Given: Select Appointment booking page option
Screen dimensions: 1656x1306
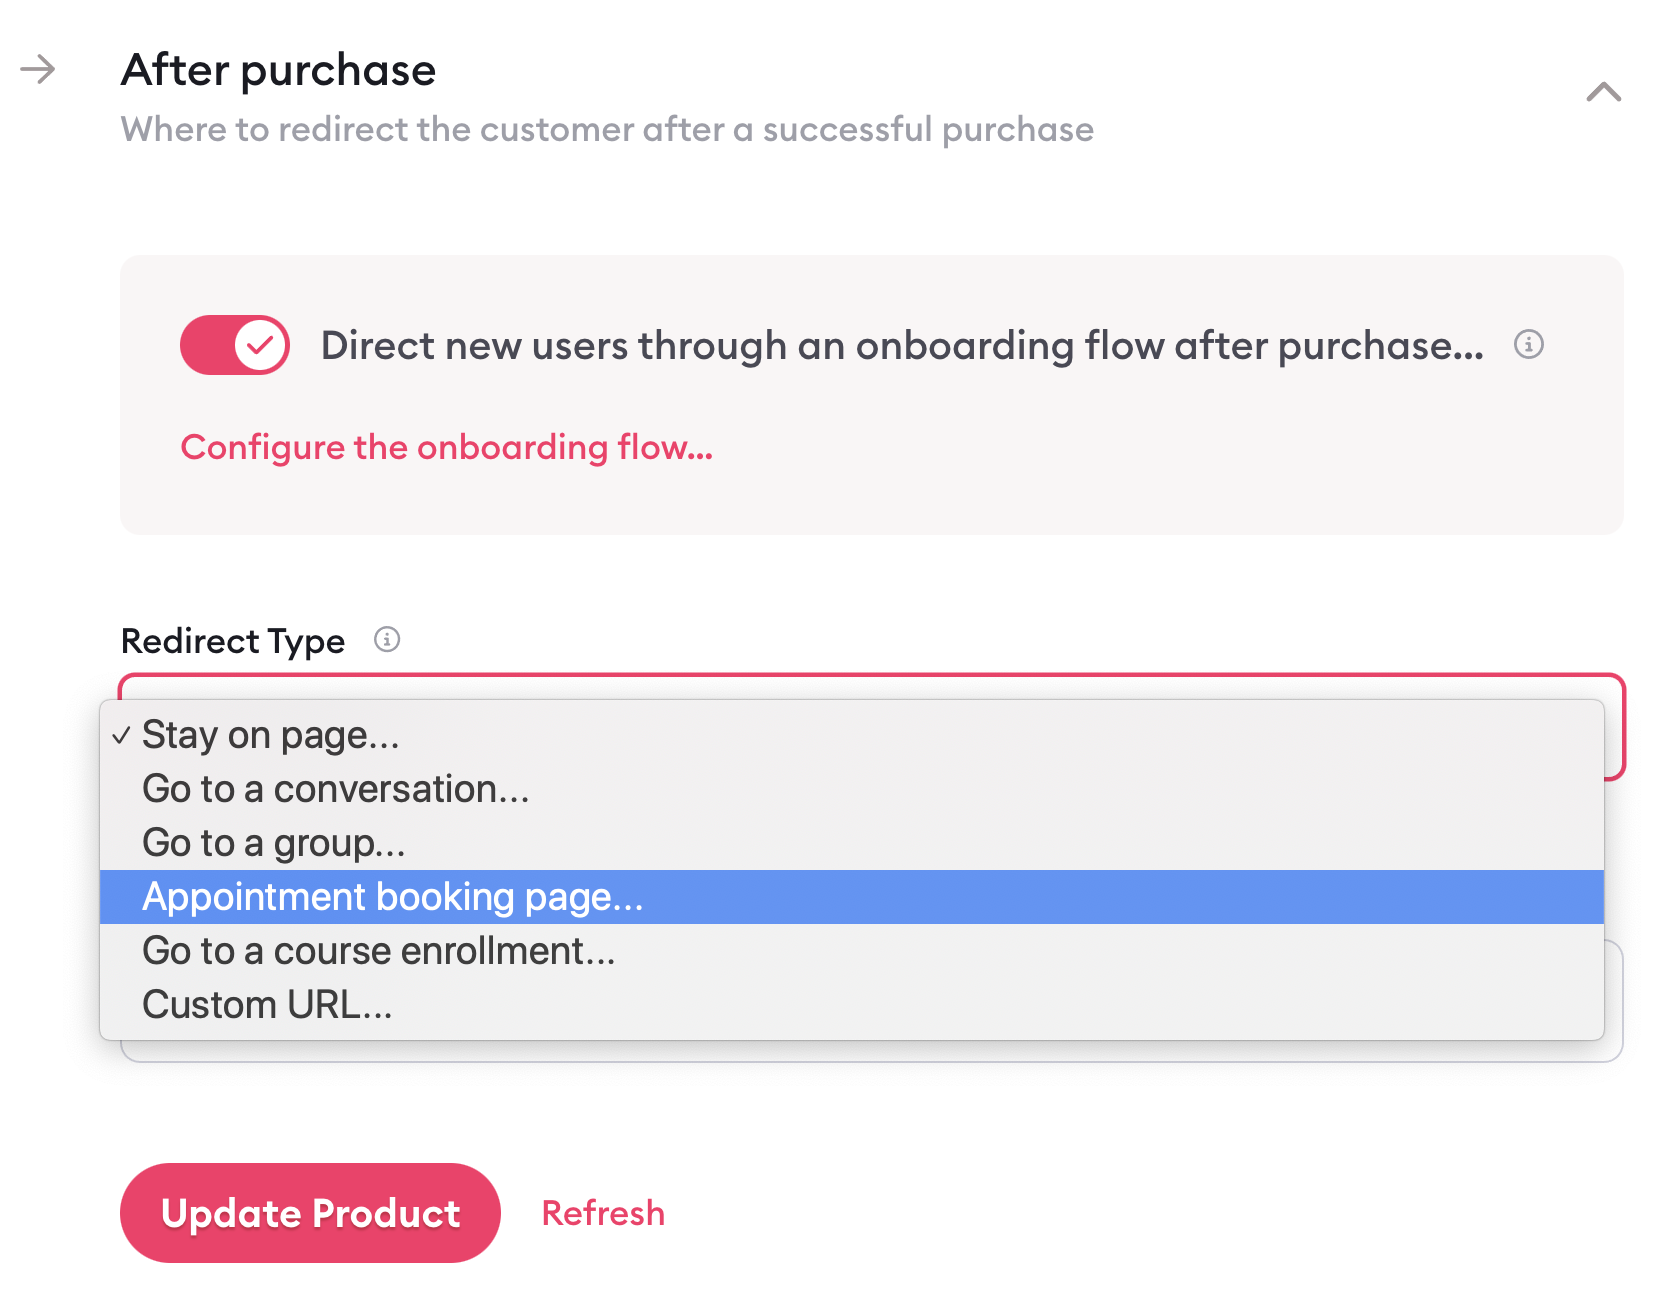Looking at the screenshot, I should pos(852,897).
